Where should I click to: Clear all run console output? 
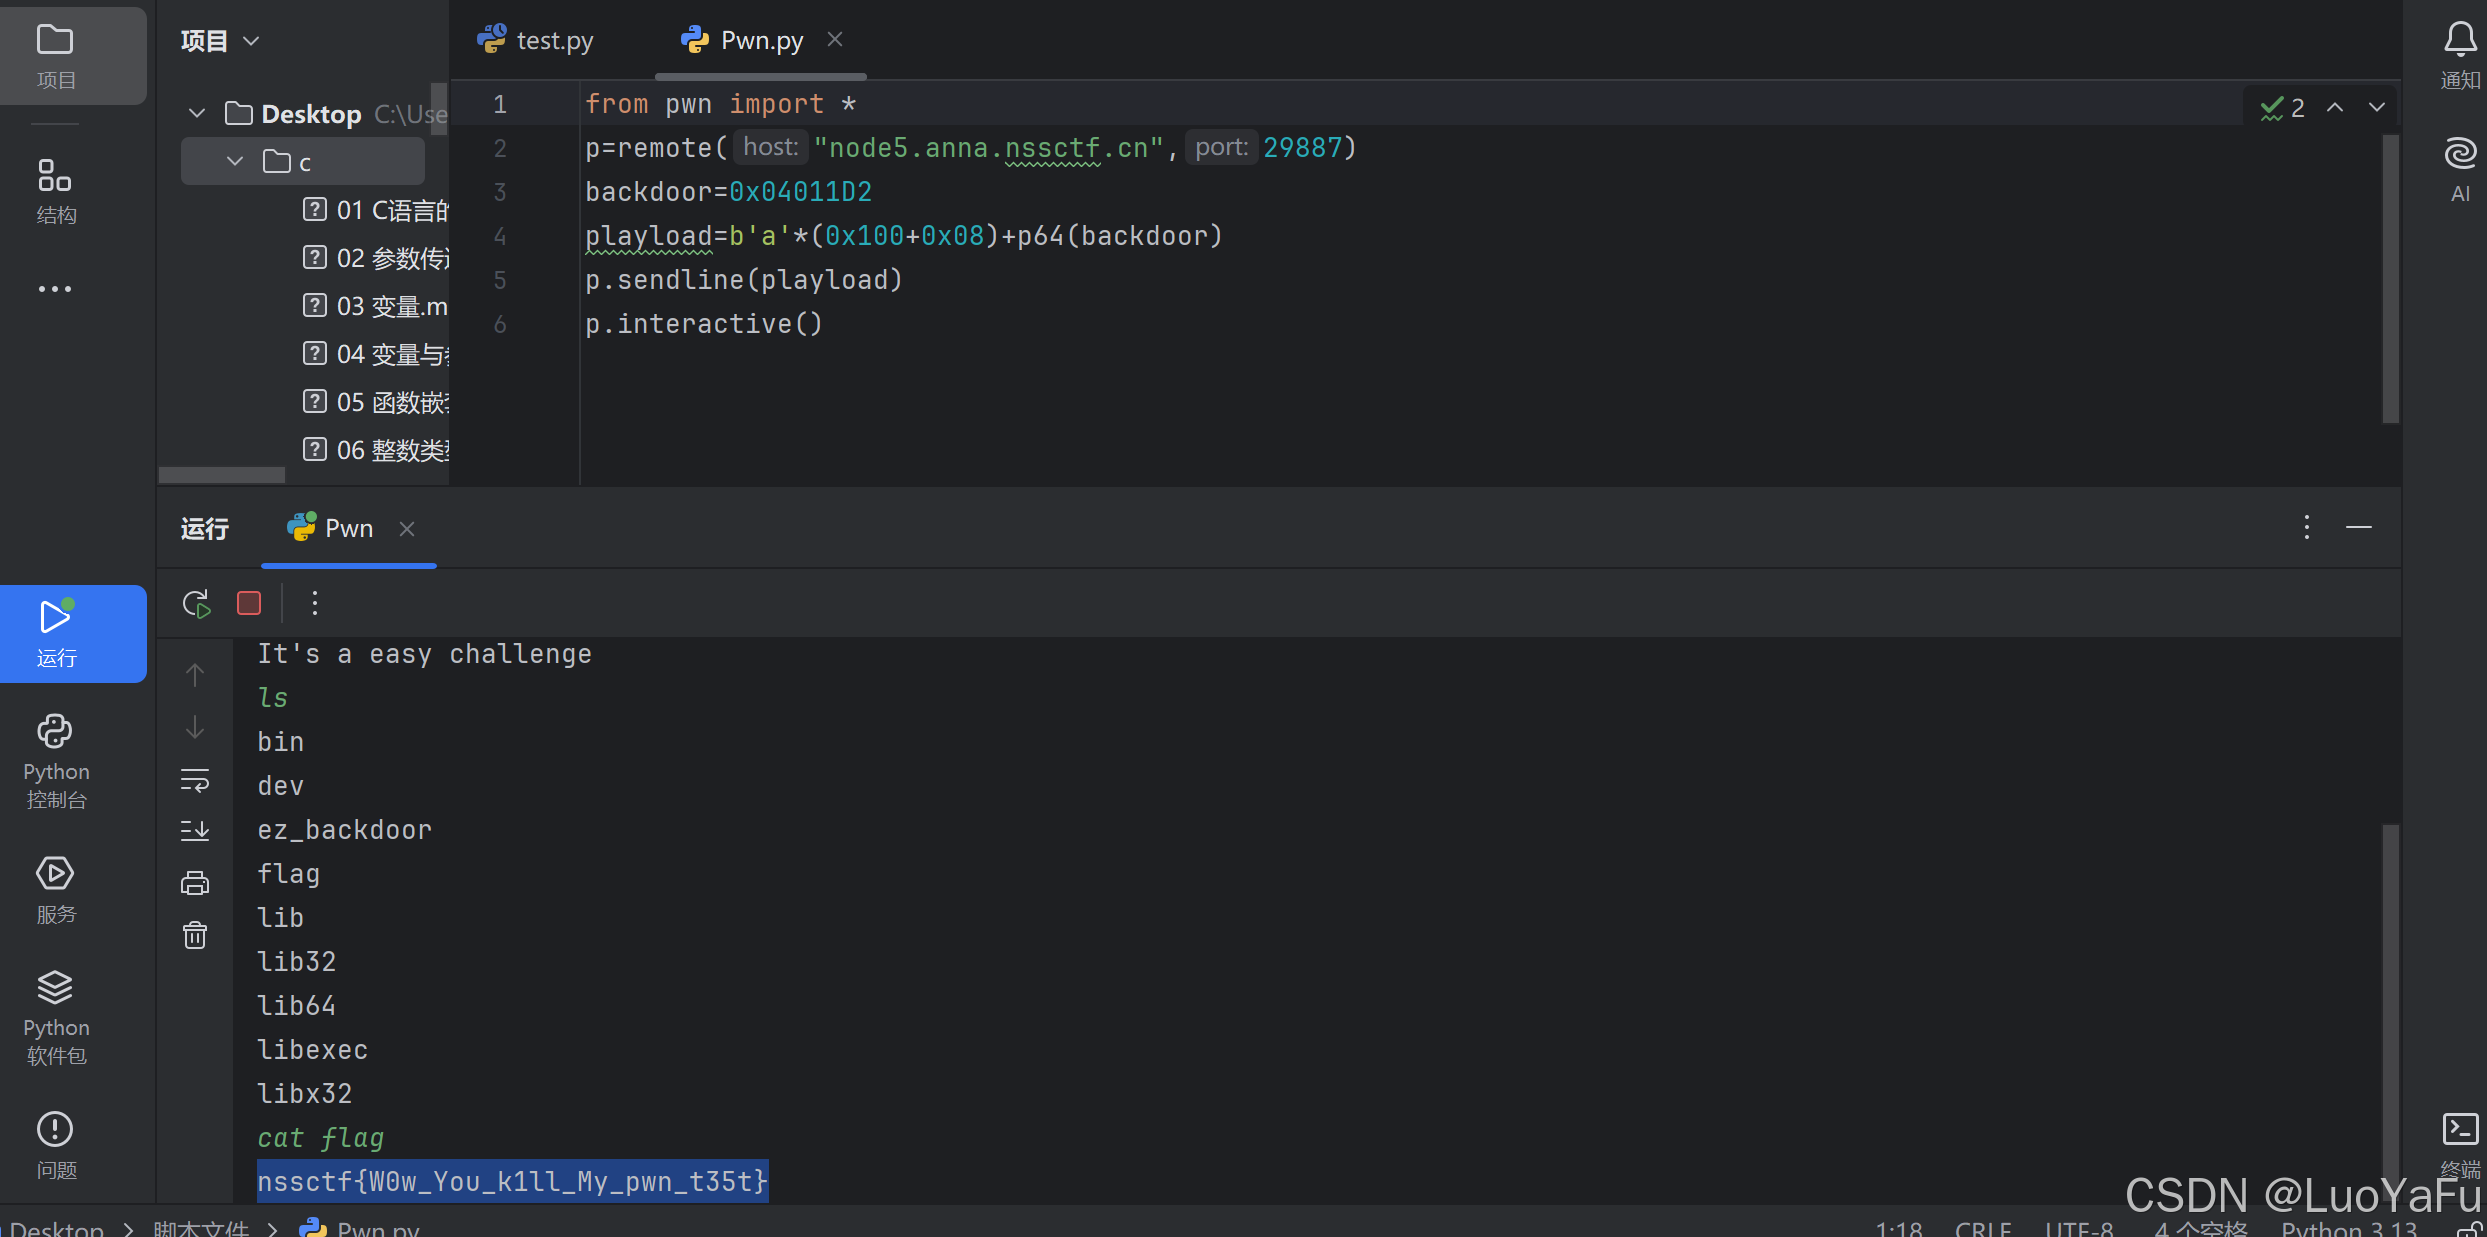point(195,935)
